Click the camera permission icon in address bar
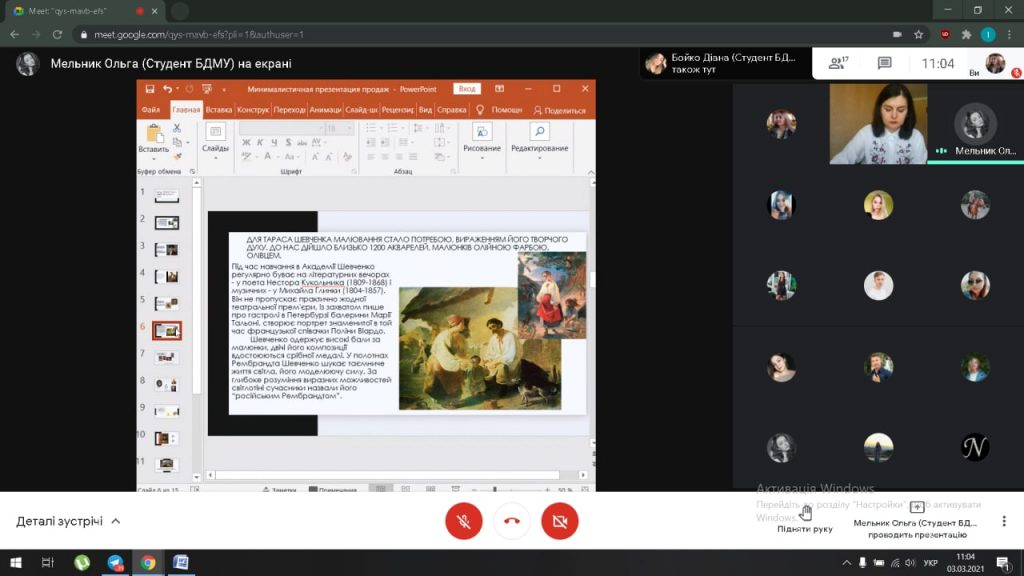The width and height of the screenshot is (1024, 576). coord(897,35)
